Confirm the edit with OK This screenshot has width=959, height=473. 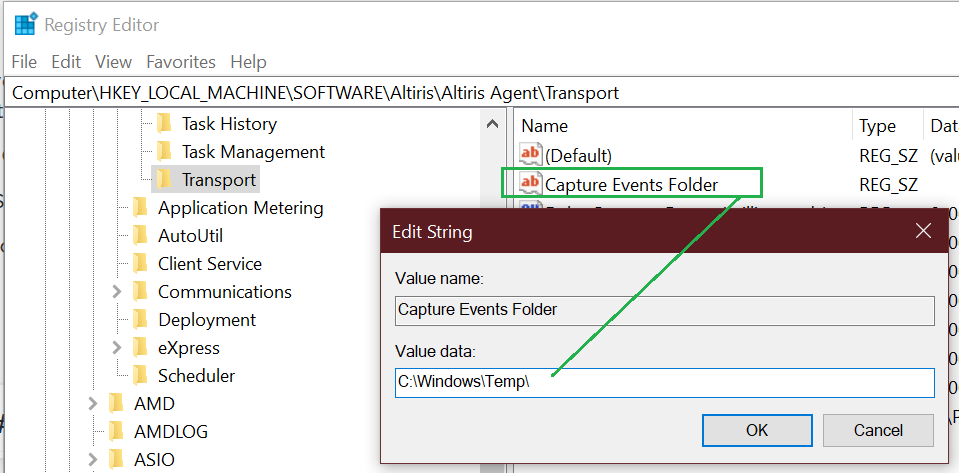pyautogui.click(x=757, y=430)
